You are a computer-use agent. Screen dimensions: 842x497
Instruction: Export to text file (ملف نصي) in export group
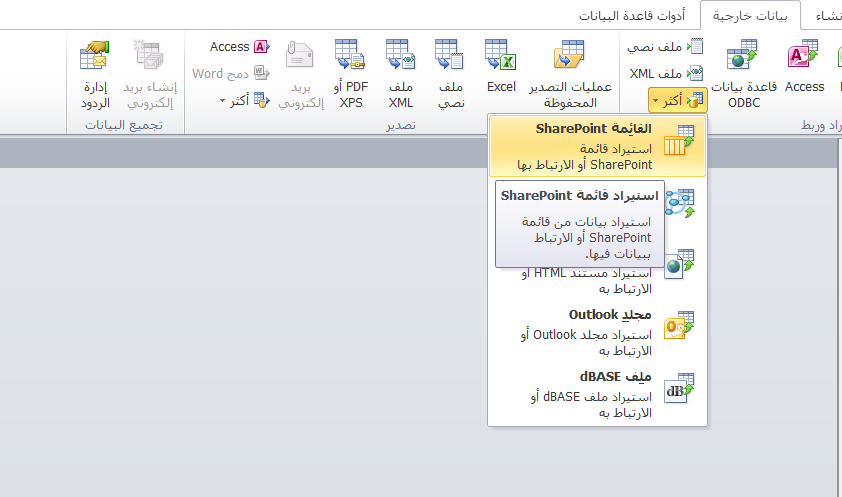[x=450, y=74]
